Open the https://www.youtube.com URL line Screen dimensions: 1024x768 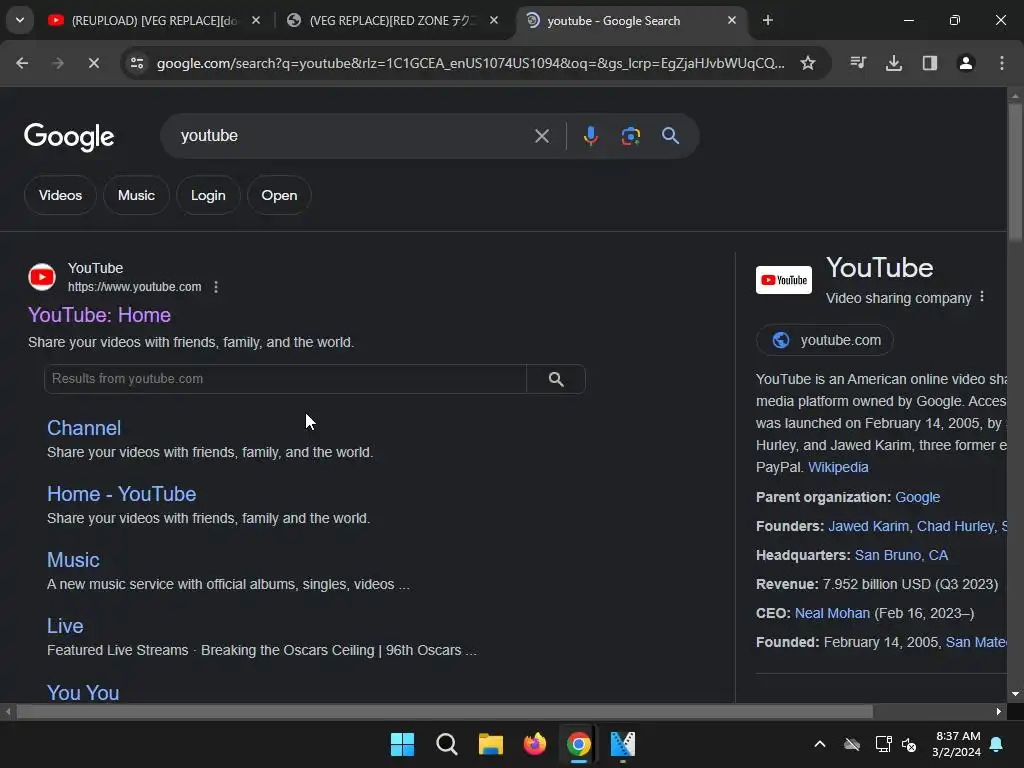tap(135, 287)
